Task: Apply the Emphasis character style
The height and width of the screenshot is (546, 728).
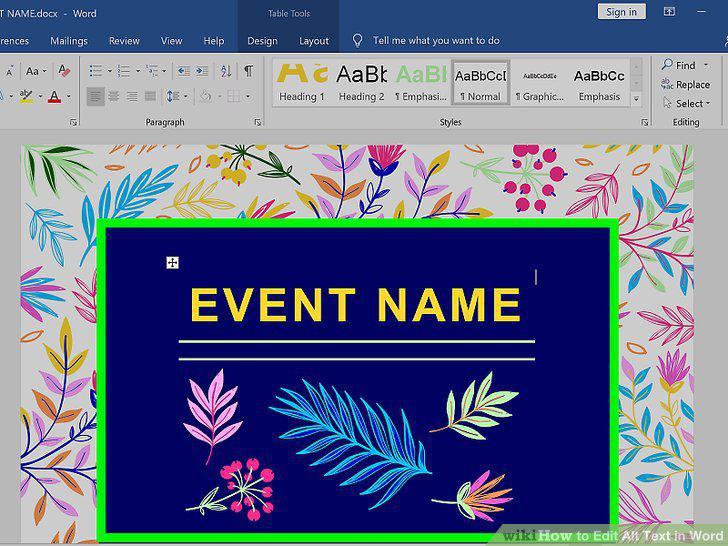Action: pos(599,83)
